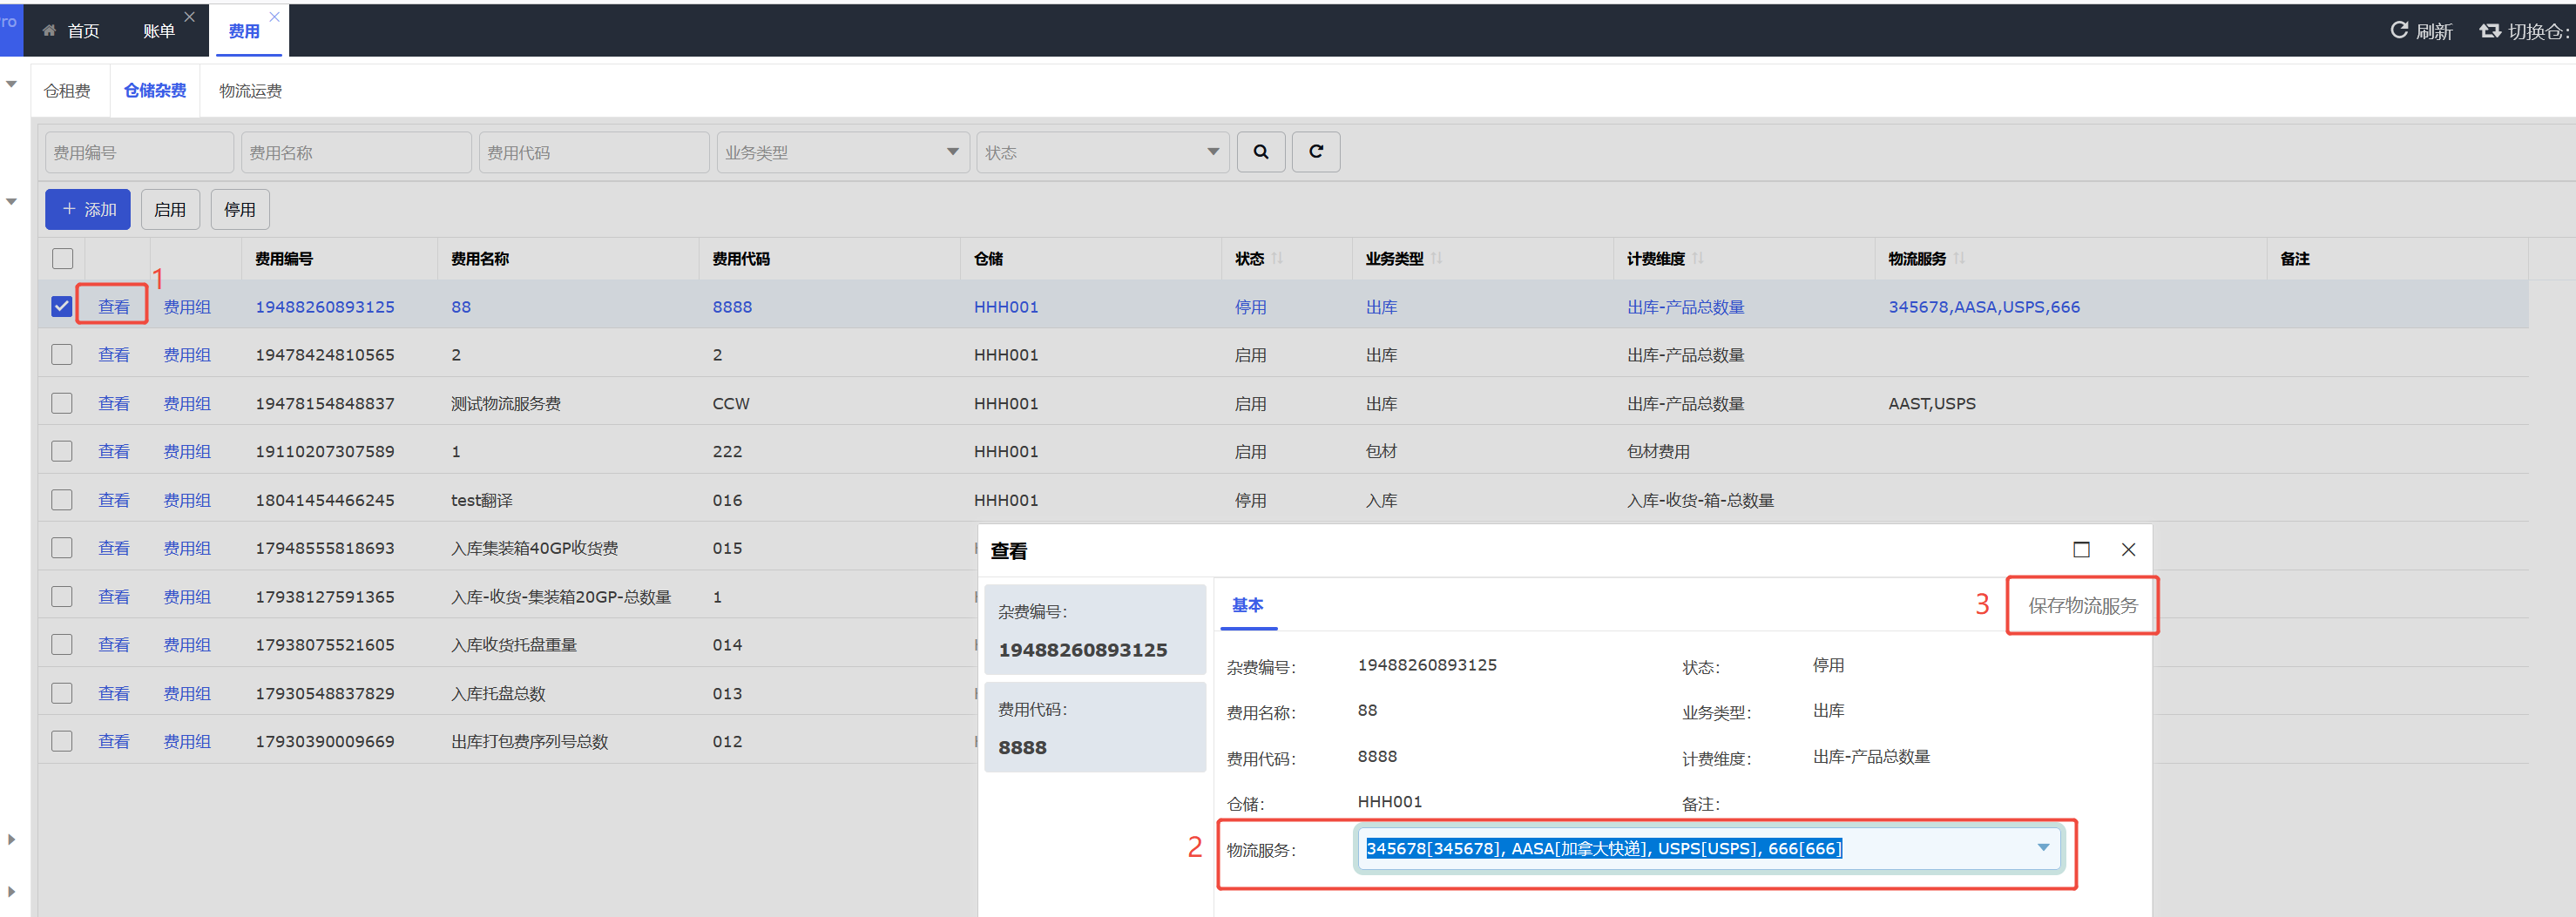This screenshot has width=2576, height=917.
Task: Check the row 19478154848837 checkbox
Action: pos(62,404)
